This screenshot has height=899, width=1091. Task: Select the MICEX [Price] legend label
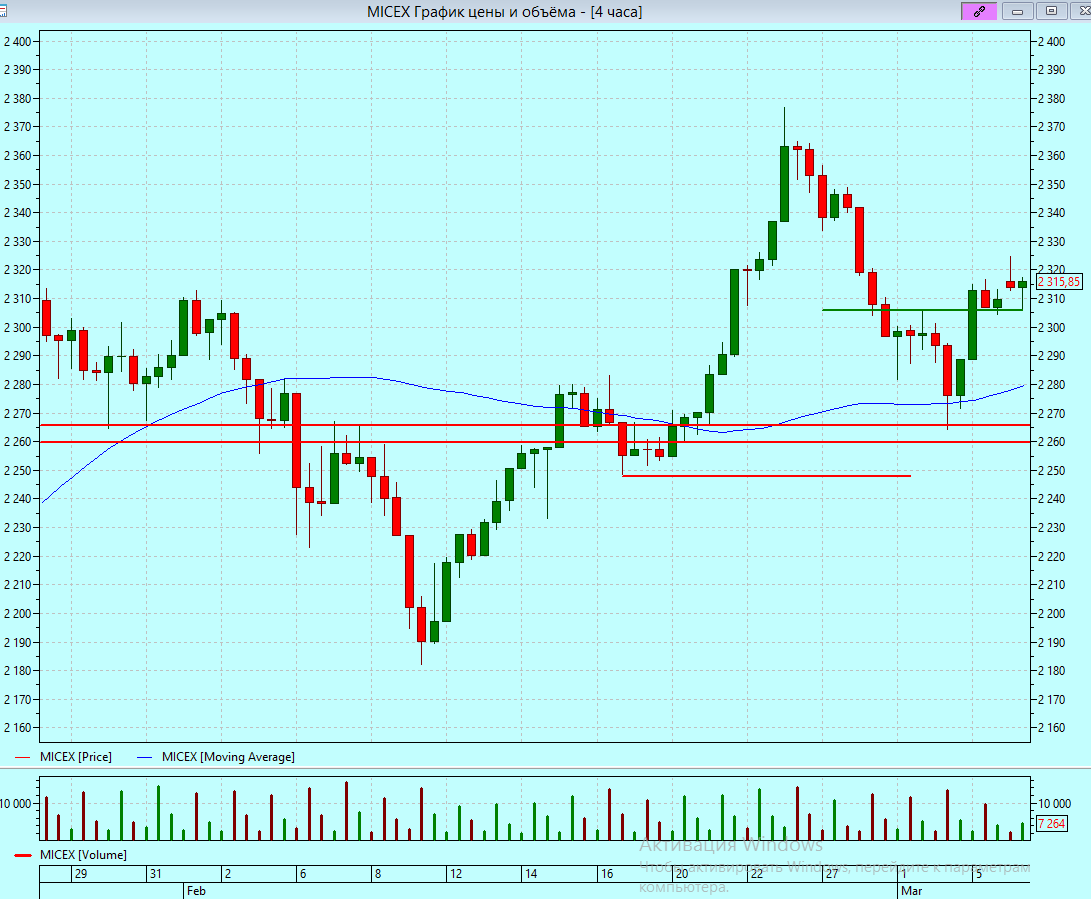click(76, 757)
